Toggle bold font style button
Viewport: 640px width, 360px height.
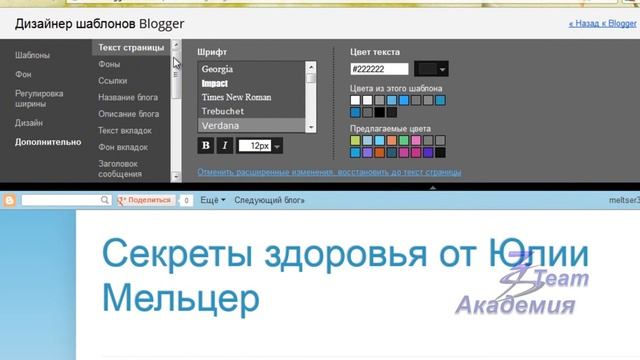click(x=206, y=146)
